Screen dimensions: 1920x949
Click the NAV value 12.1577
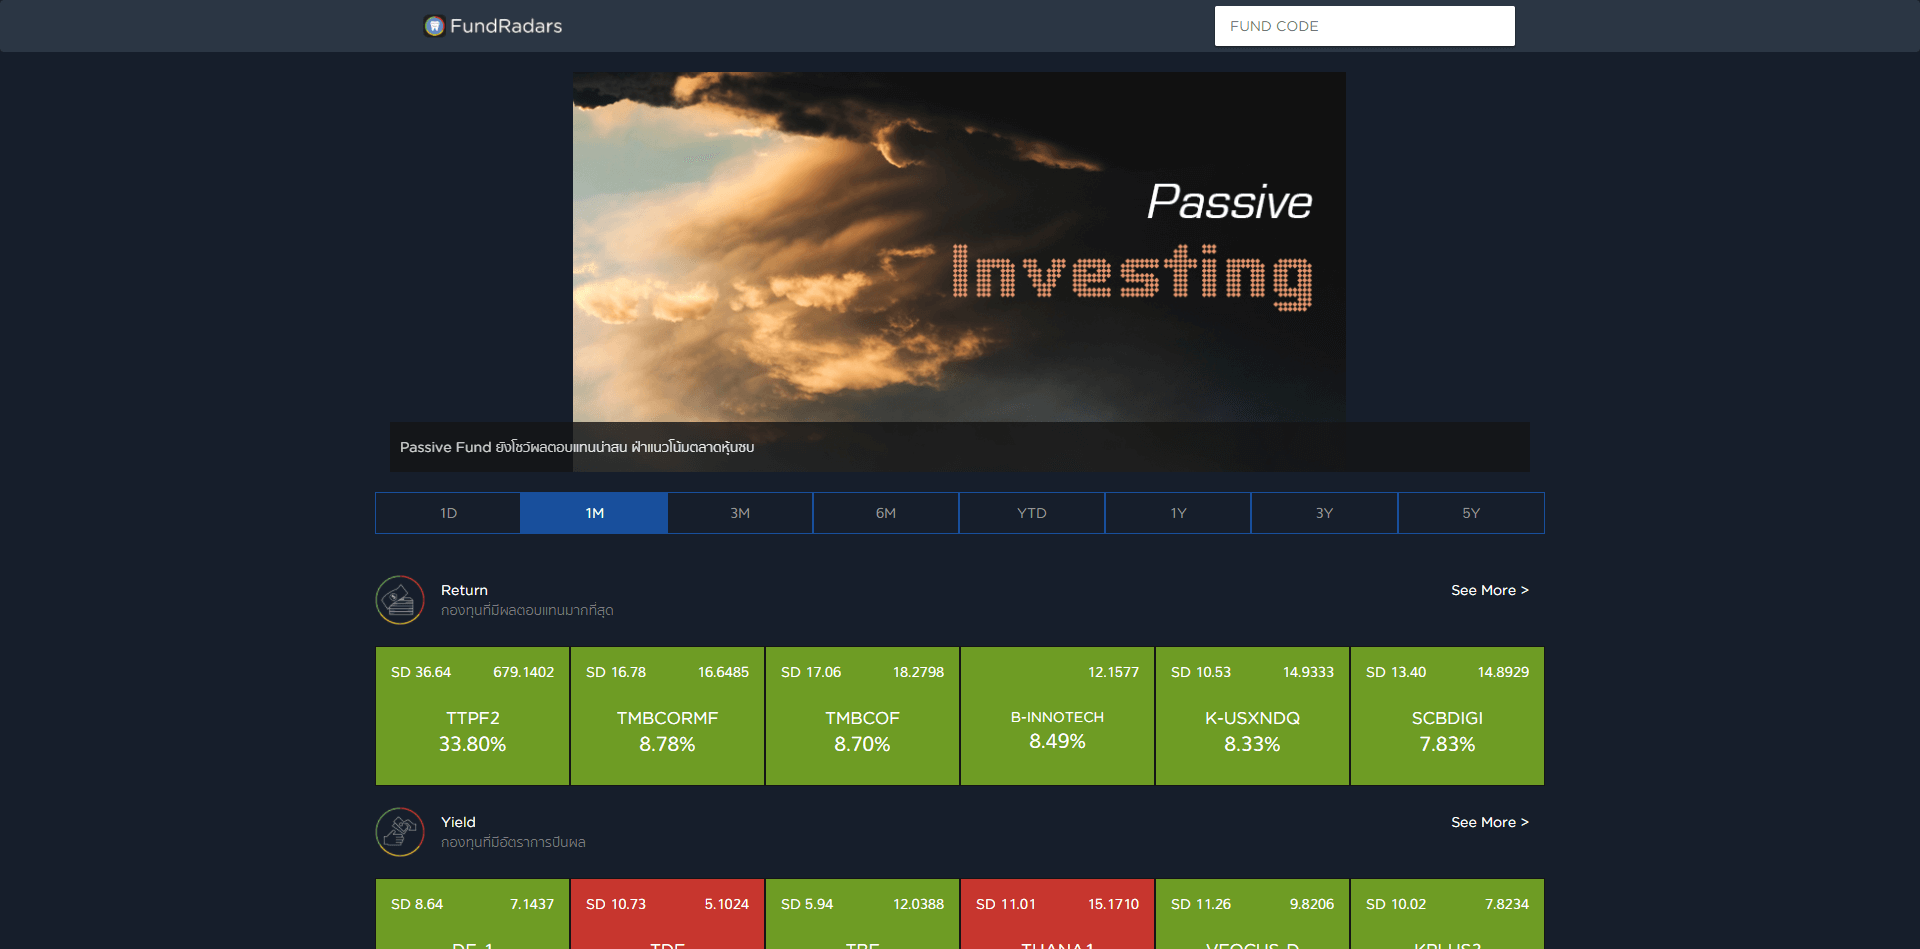[1113, 672]
